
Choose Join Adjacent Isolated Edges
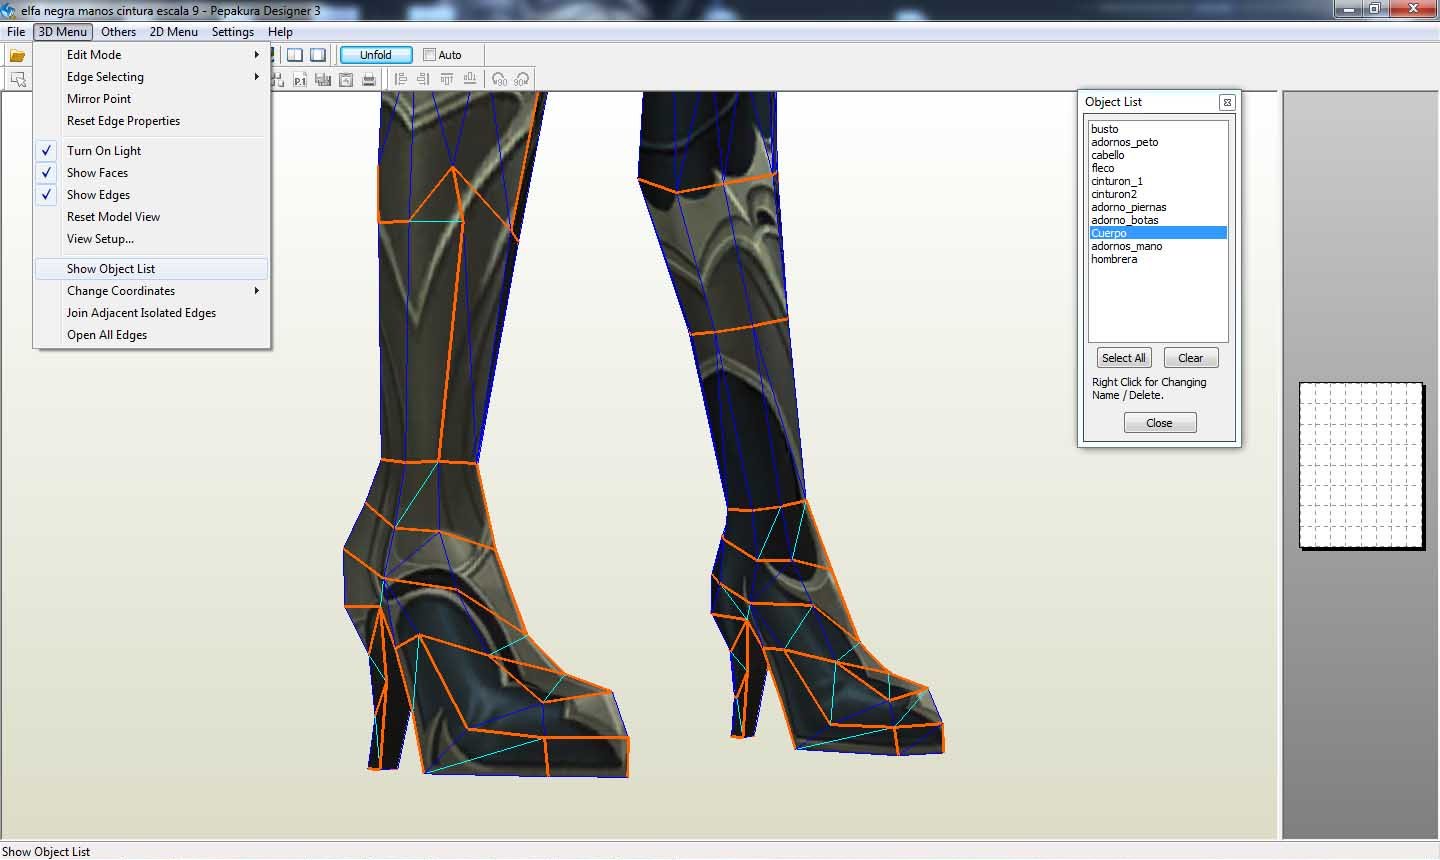point(151,313)
